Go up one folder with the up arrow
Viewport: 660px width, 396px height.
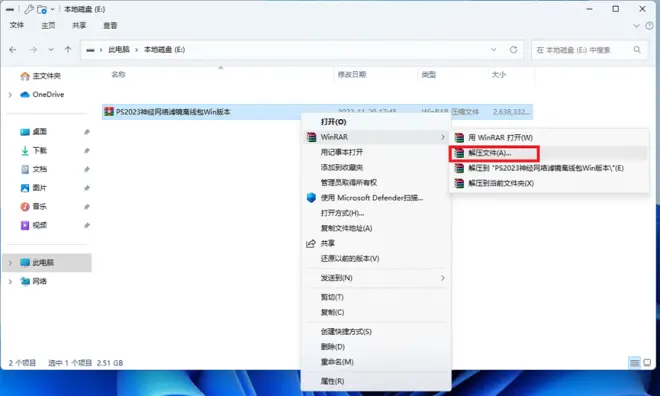click(x=68, y=50)
